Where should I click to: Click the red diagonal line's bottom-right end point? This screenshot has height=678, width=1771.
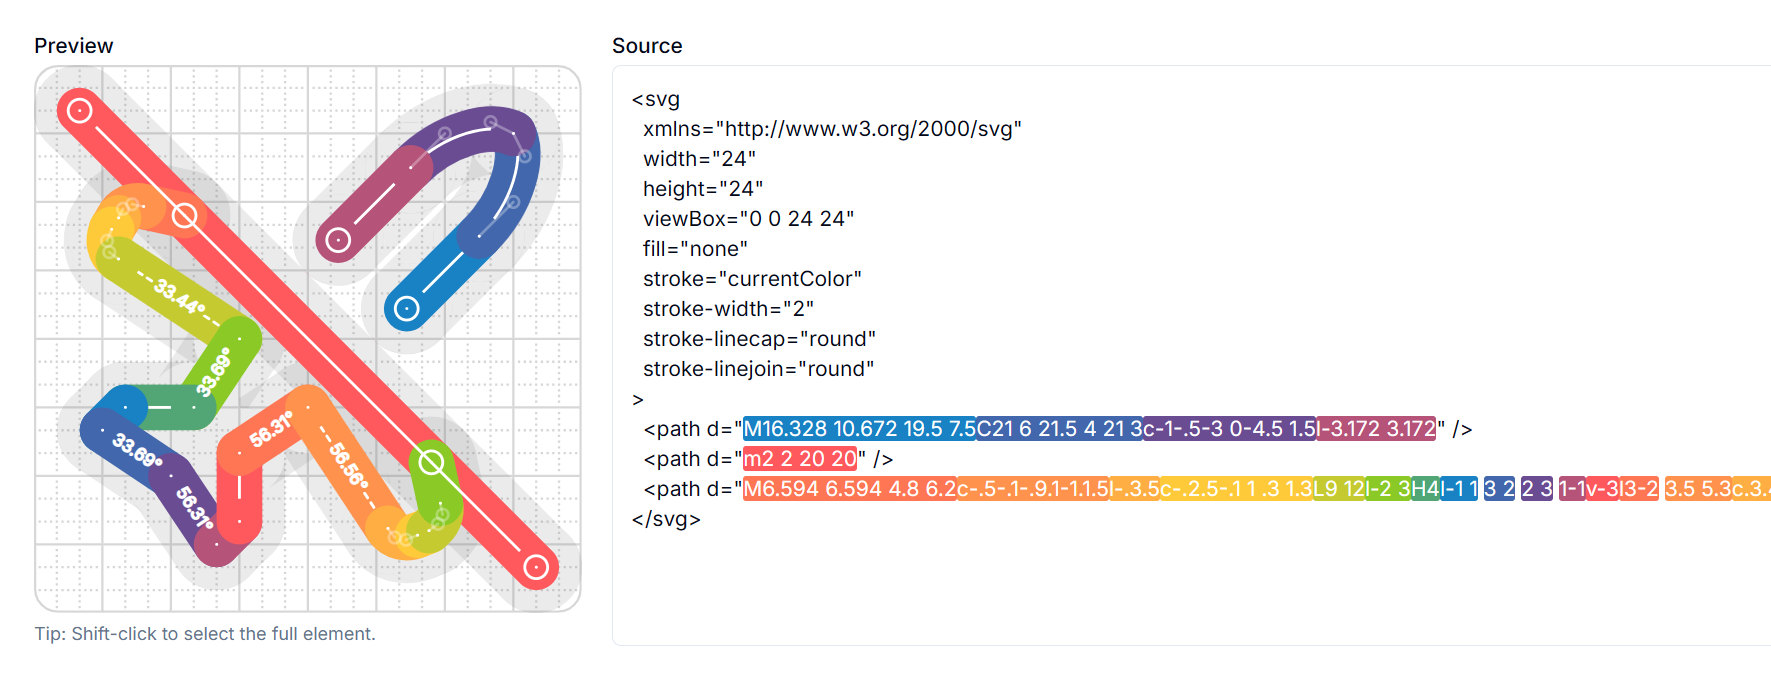pos(536,567)
